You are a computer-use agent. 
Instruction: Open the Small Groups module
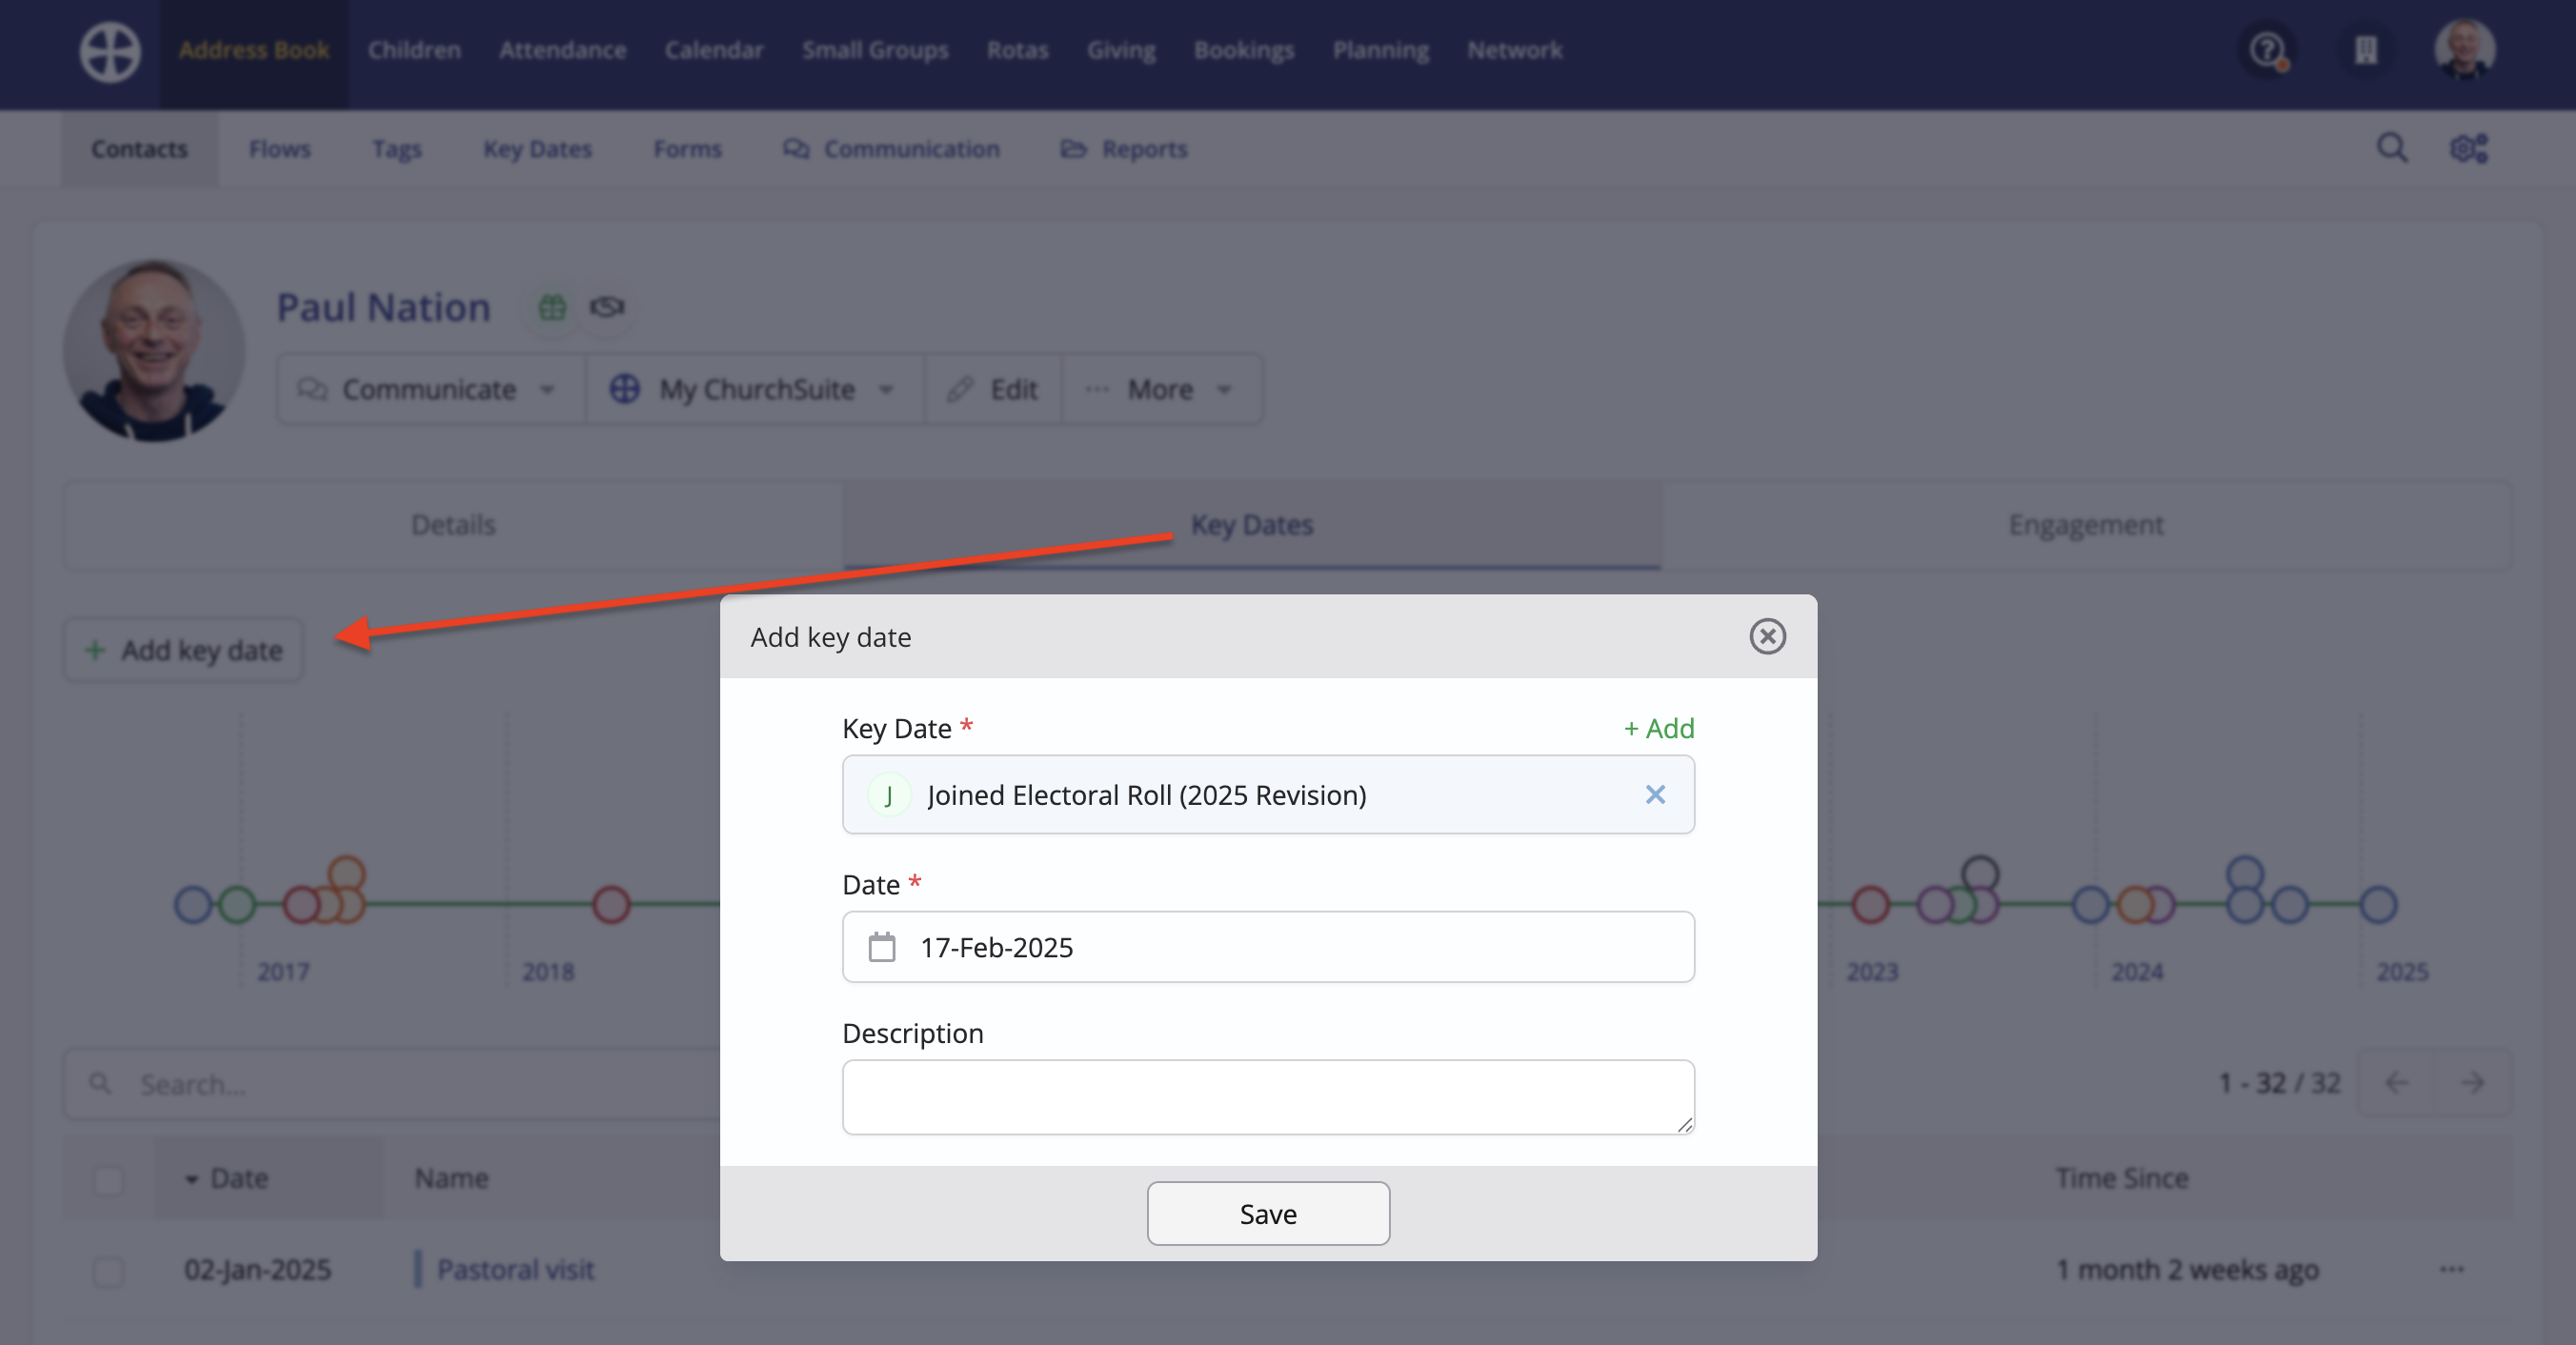click(x=875, y=50)
